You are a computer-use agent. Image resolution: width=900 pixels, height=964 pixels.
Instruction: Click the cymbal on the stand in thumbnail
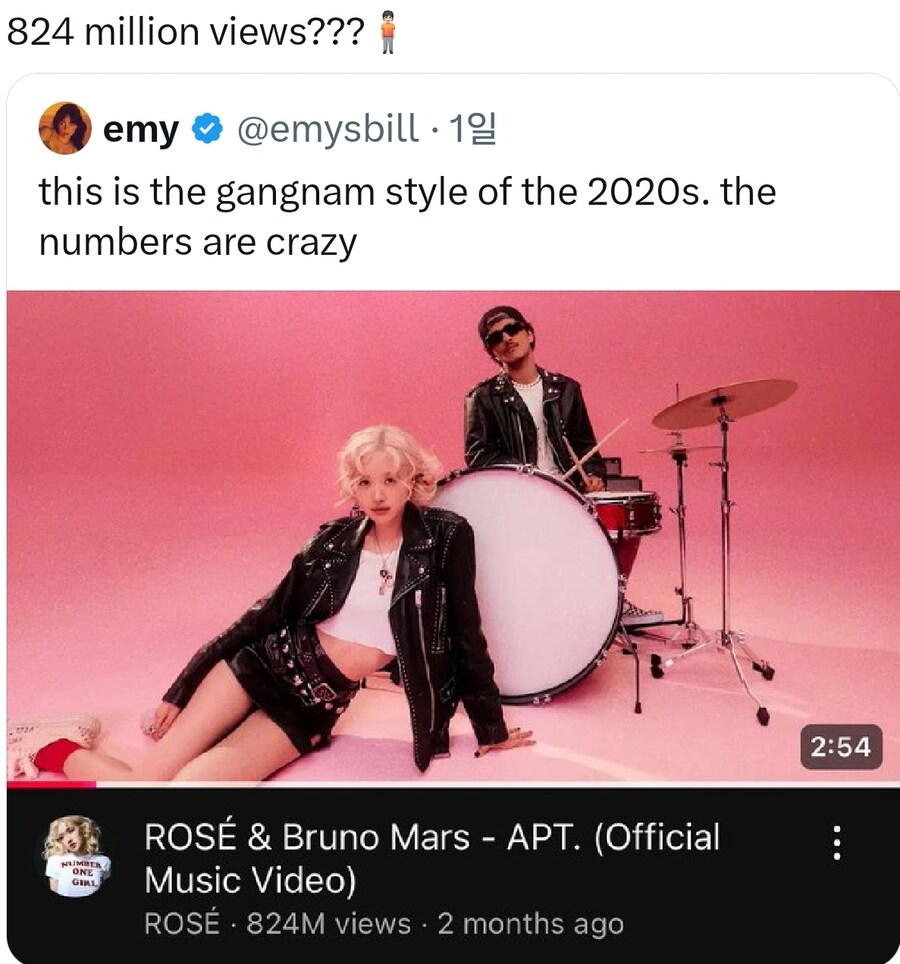click(724, 402)
